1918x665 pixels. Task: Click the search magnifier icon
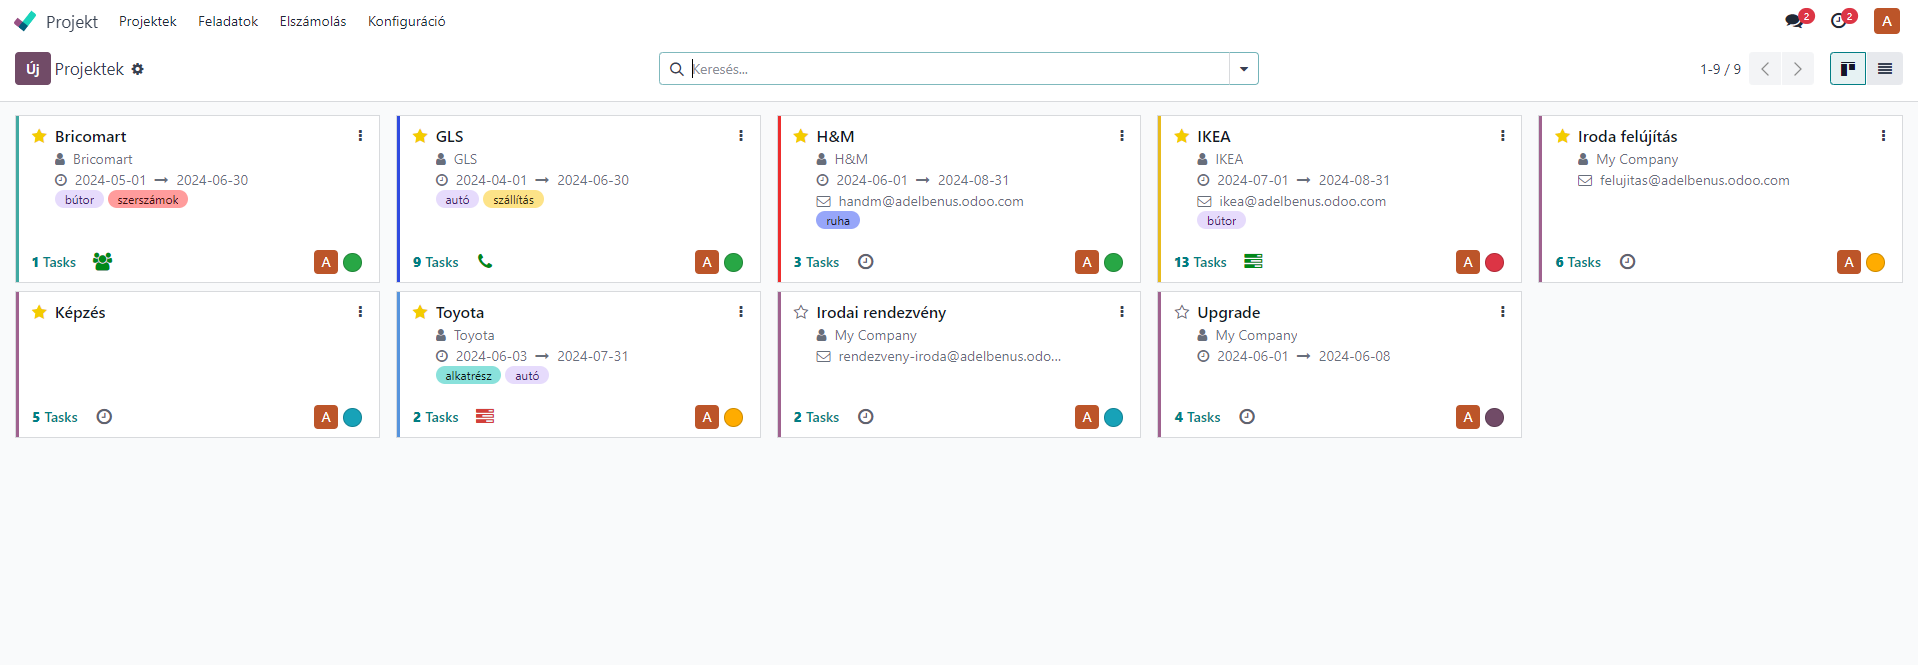click(x=677, y=69)
